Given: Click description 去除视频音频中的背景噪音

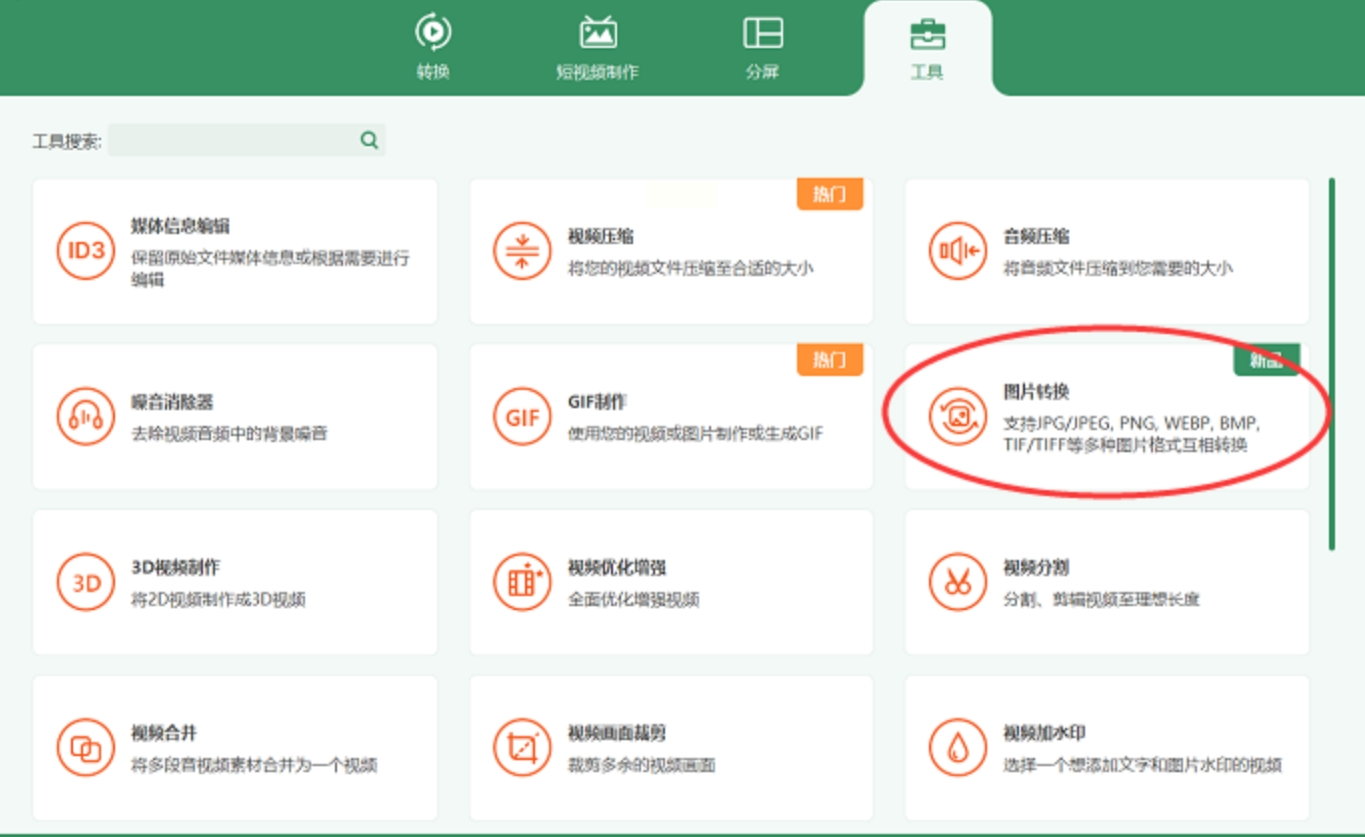Looking at the screenshot, I should click(x=229, y=434).
